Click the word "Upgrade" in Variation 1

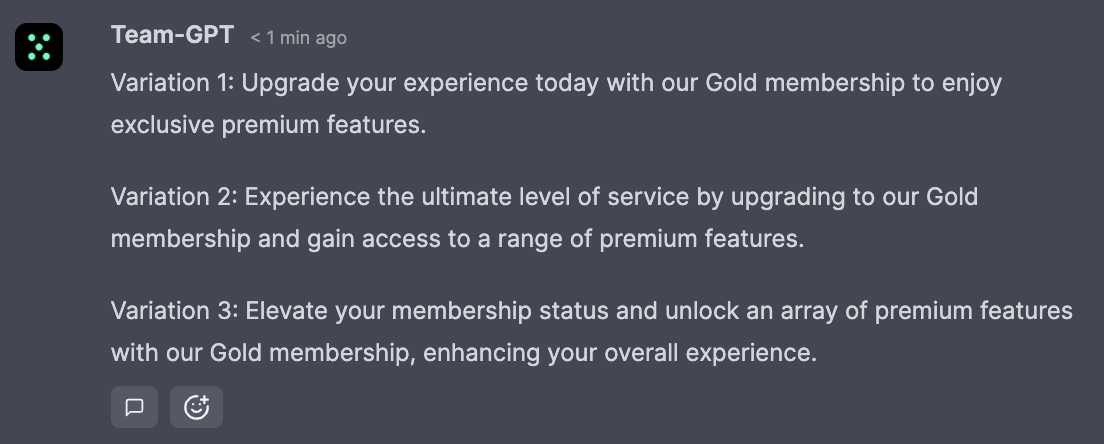290,83
